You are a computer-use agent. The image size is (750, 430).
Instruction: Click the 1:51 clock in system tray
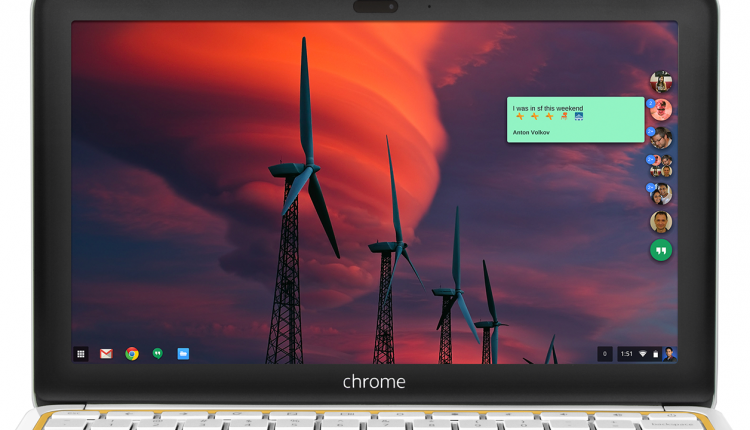[627, 354]
